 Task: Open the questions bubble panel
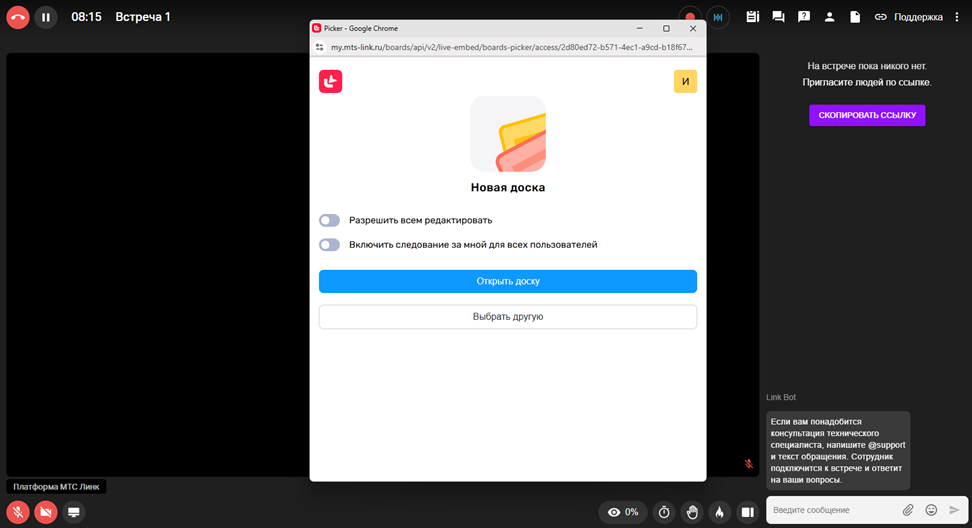click(x=804, y=17)
